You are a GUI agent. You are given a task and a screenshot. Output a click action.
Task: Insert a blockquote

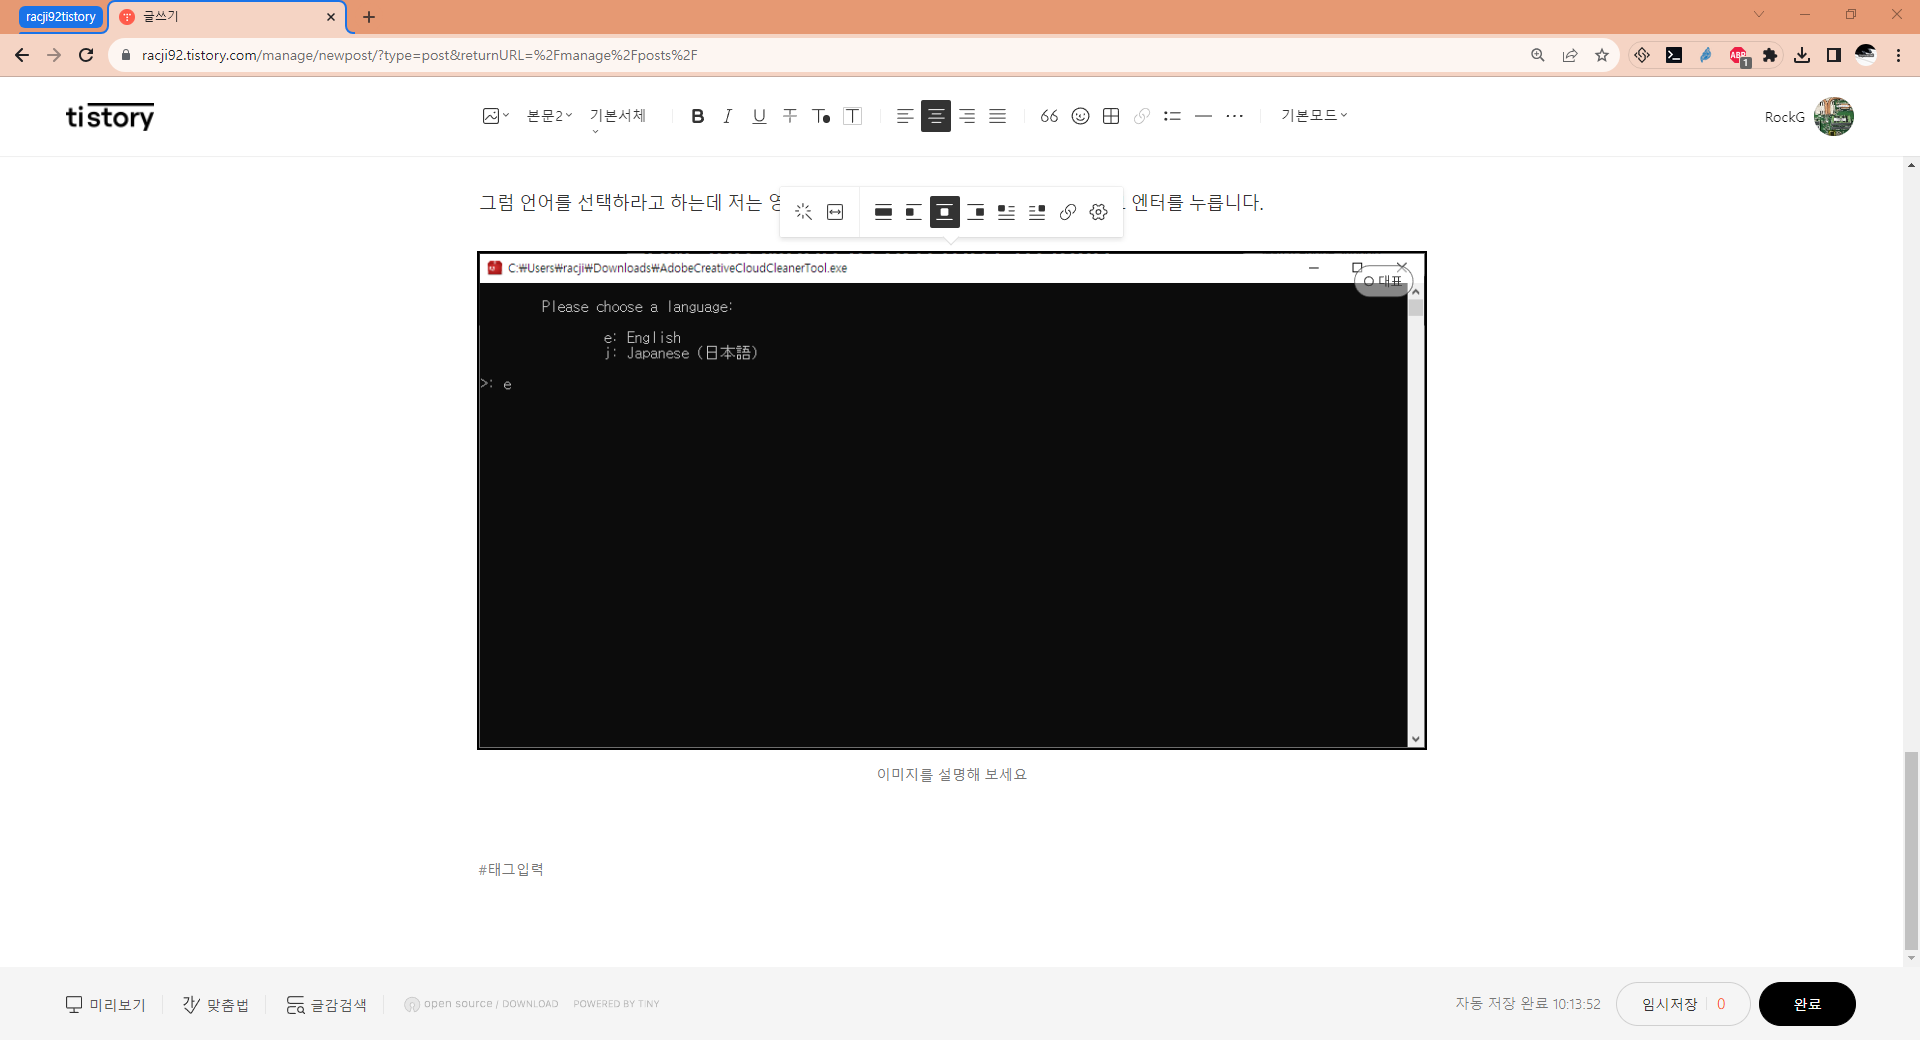[1049, 116]
